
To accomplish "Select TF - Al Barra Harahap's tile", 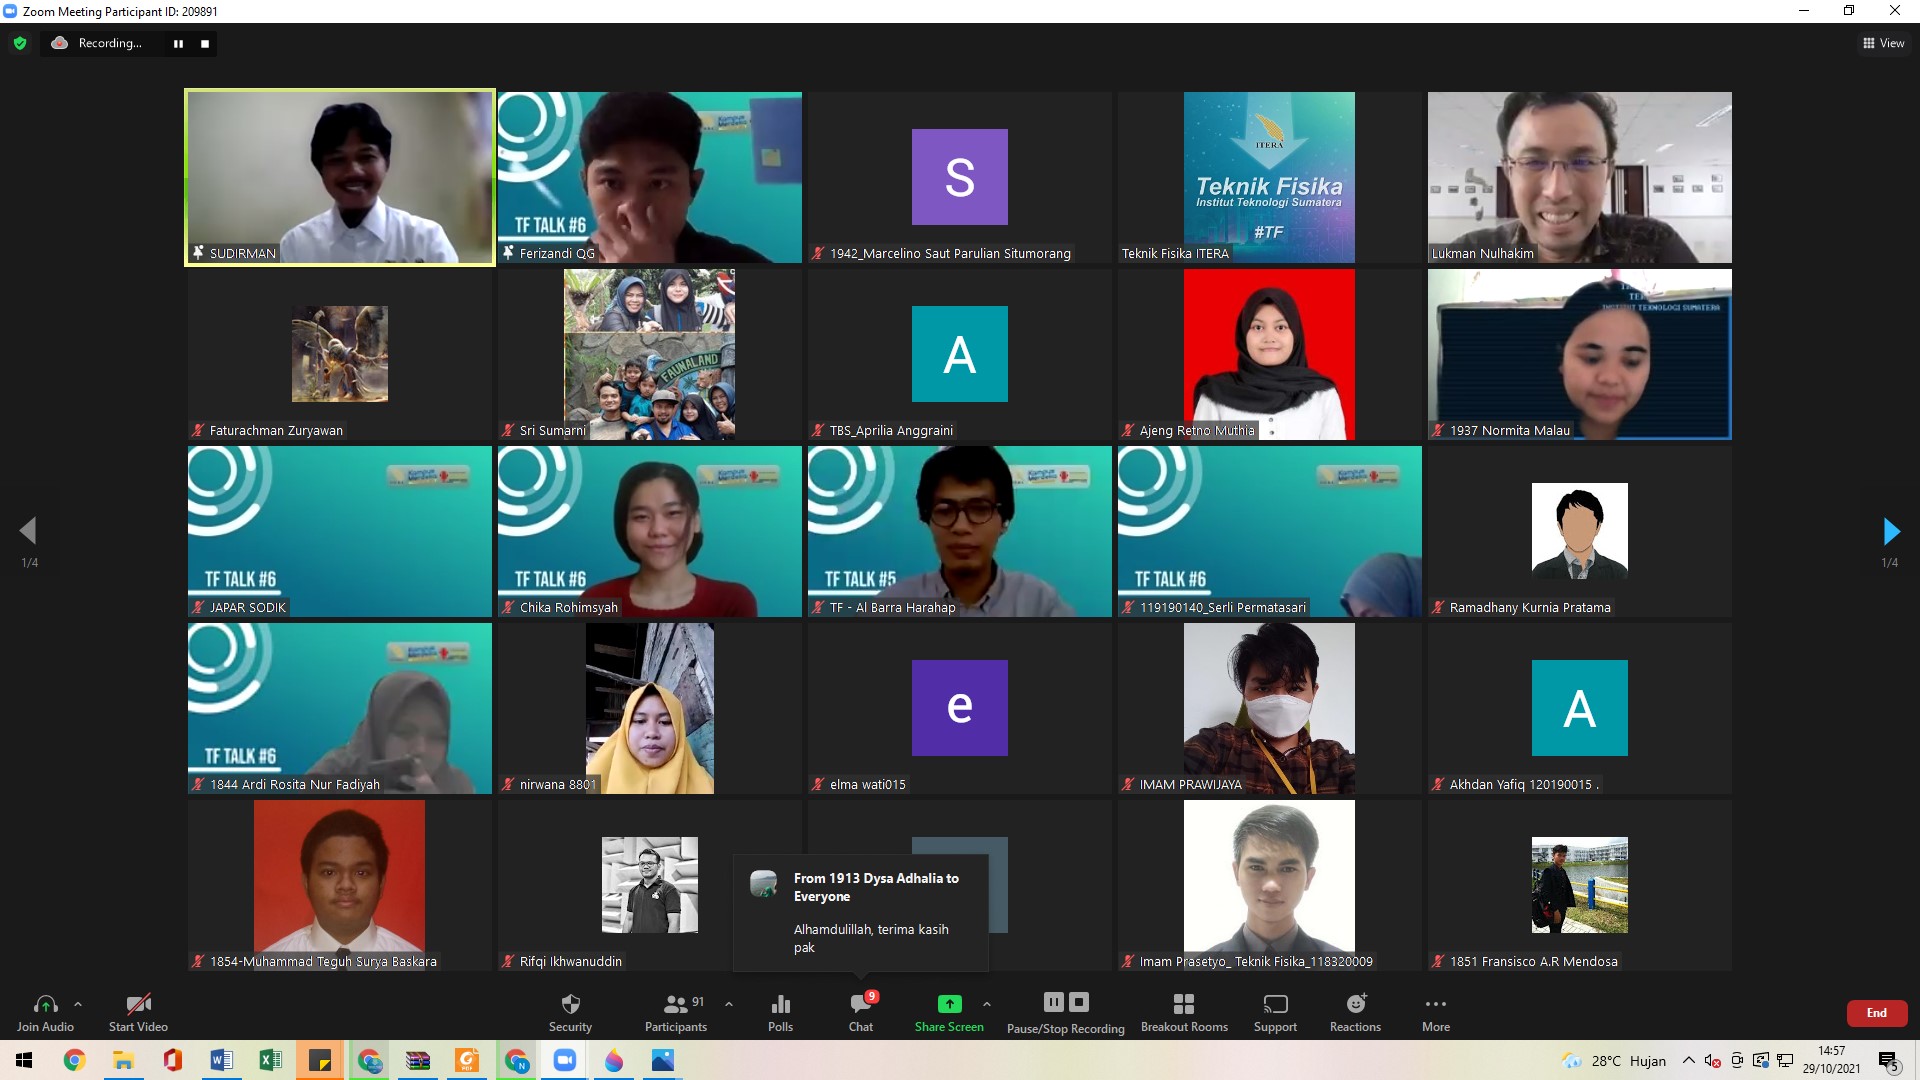I will coord(960,531).
